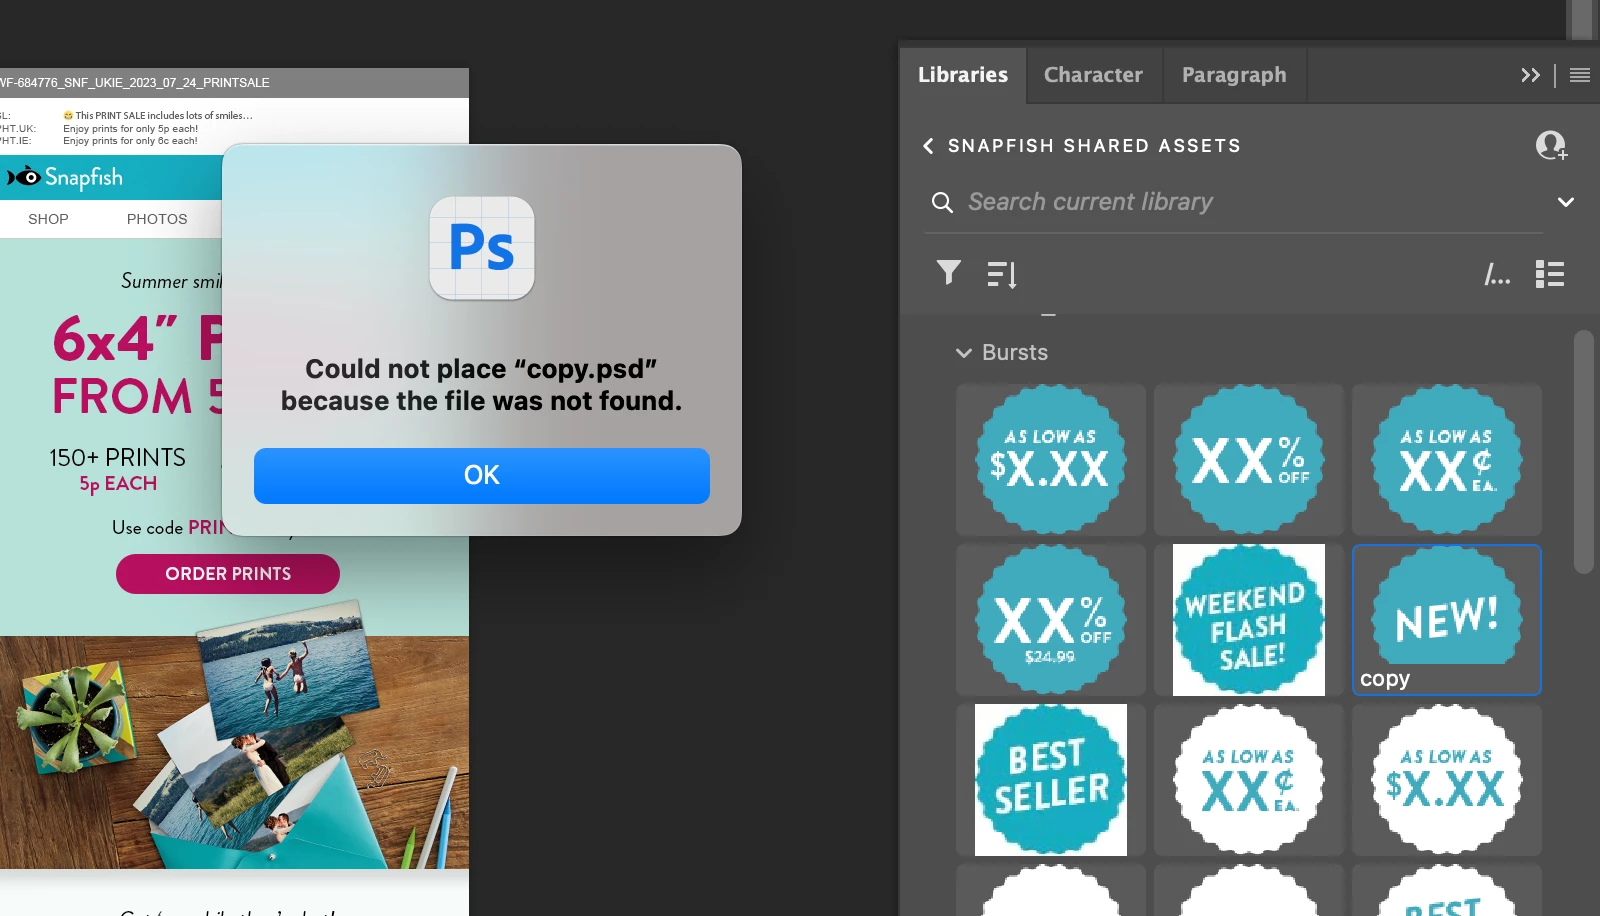Click the 5p EACH text

point(118,484)
